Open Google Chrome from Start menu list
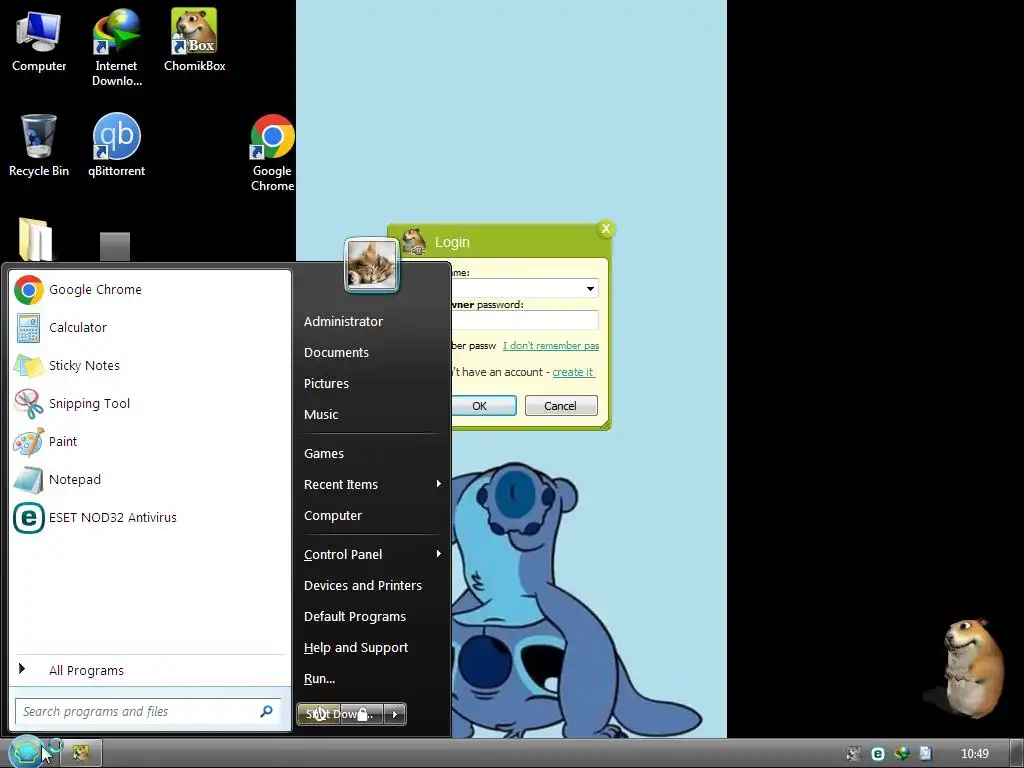1024x768 pixels. (150, 290)
